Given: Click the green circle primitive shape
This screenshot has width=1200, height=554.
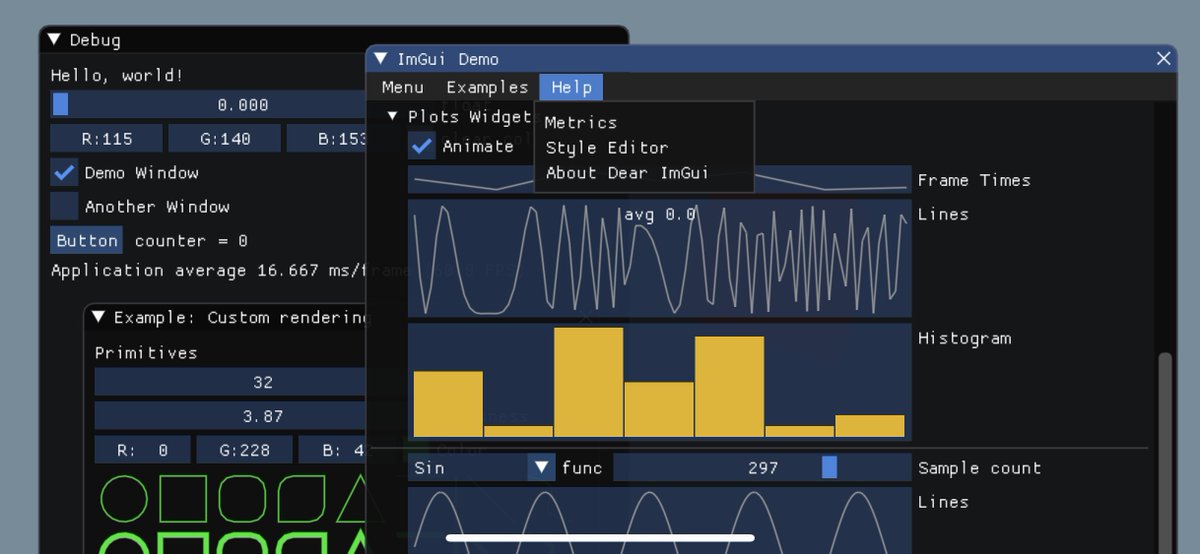Looking at the screenshot, I should [124, 499].
